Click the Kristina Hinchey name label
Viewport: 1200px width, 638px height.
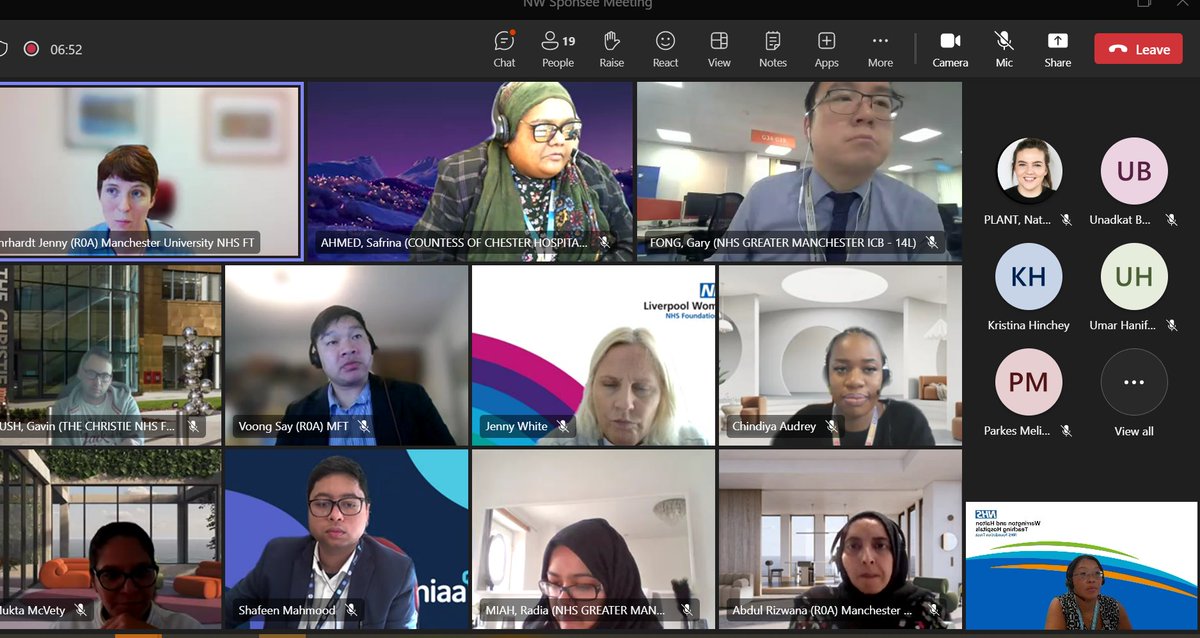pos(1029,325)
